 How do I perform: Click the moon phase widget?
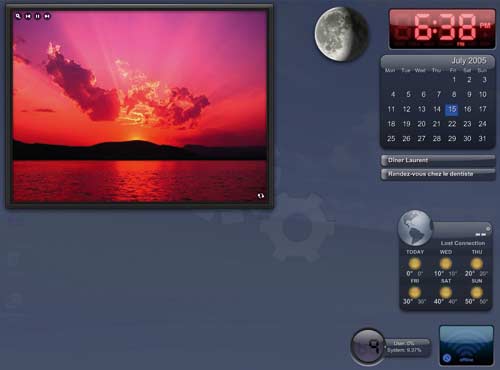(x=341, y=34)
